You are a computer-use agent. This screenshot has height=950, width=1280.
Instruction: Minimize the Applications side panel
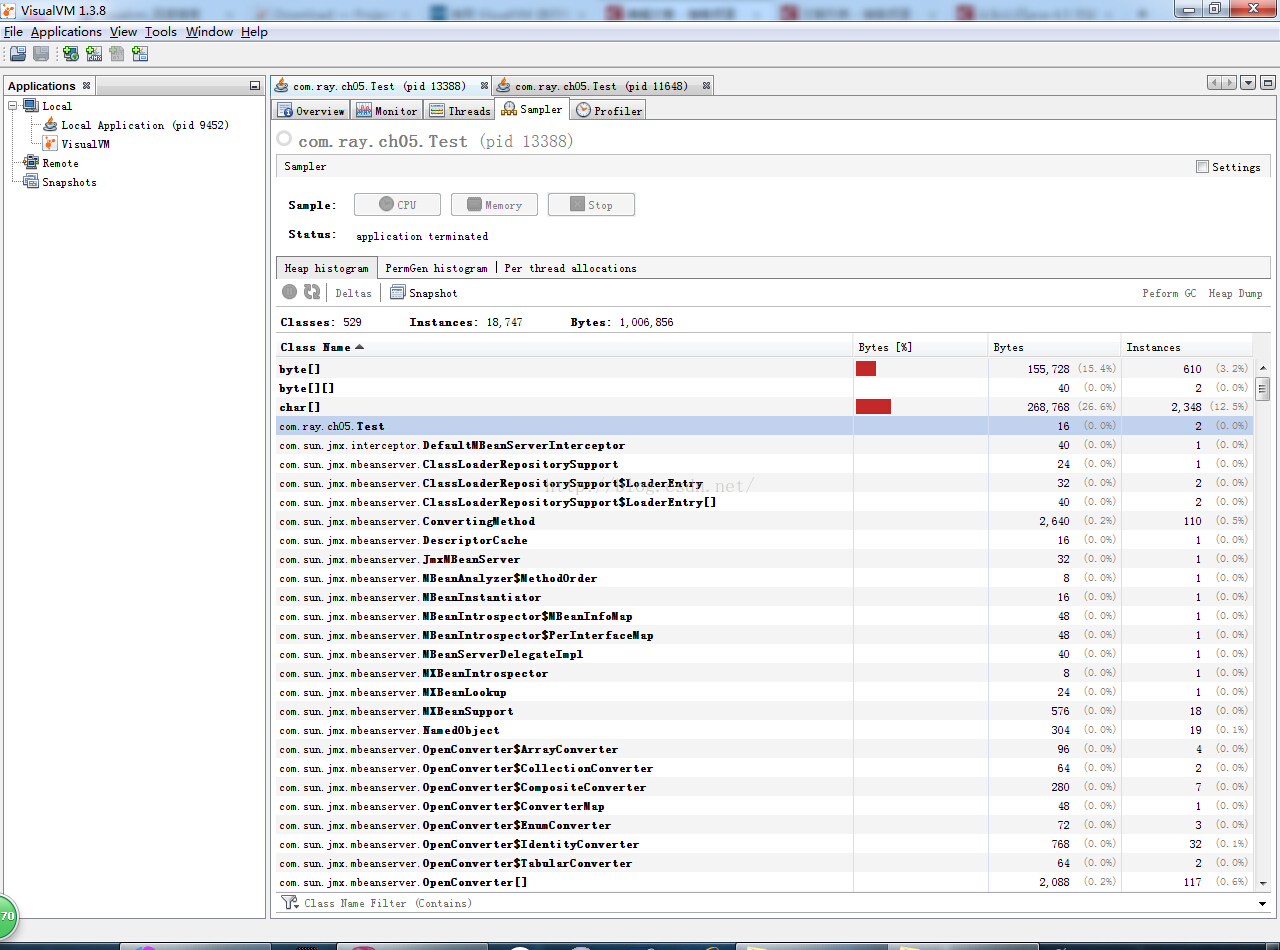(x=255, y=86)
